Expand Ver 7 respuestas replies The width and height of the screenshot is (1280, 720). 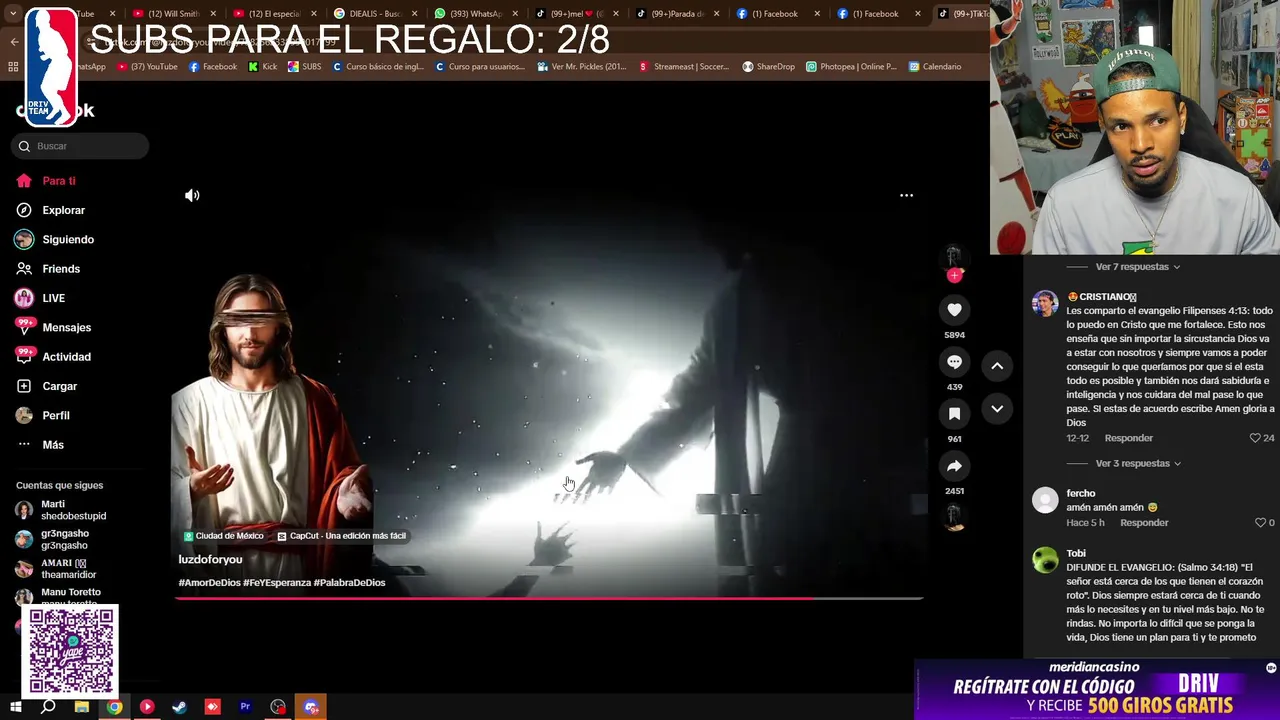click(x=1138, y=267)
